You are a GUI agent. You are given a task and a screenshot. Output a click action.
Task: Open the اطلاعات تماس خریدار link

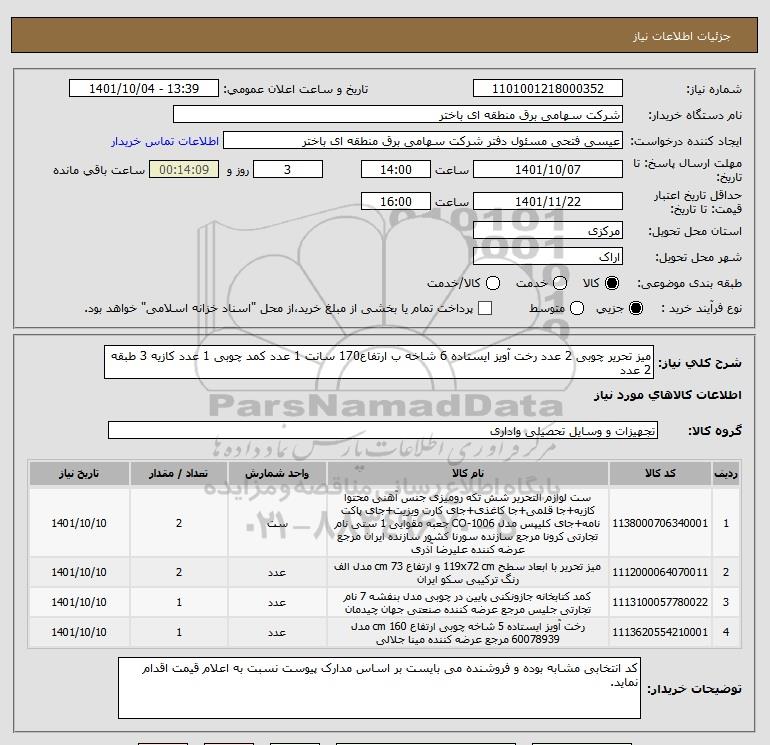(165, 141)
